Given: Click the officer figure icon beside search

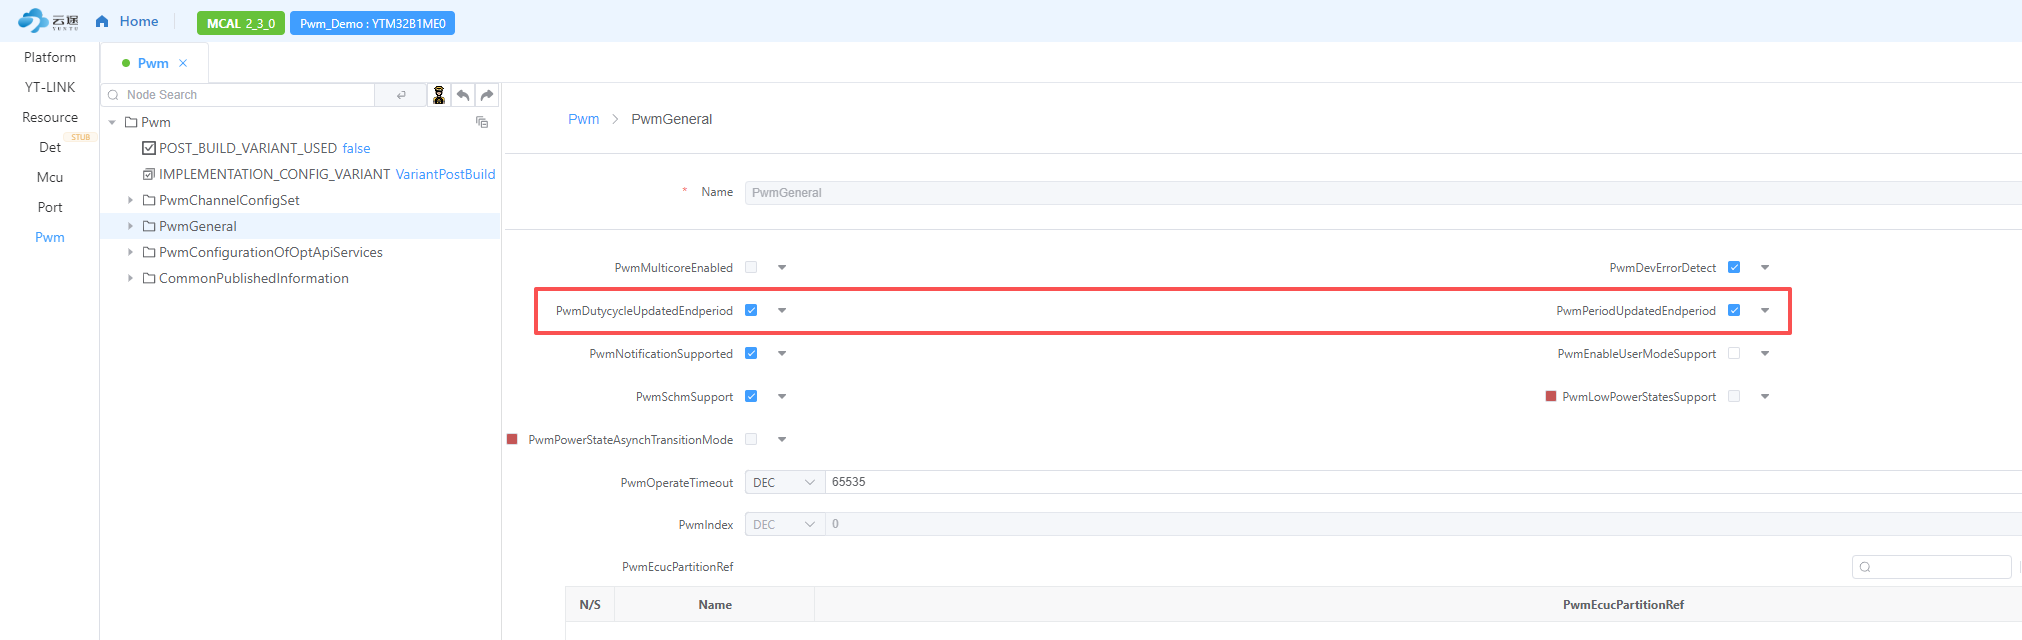Looking at the screenshot, I should pos(438,95).
